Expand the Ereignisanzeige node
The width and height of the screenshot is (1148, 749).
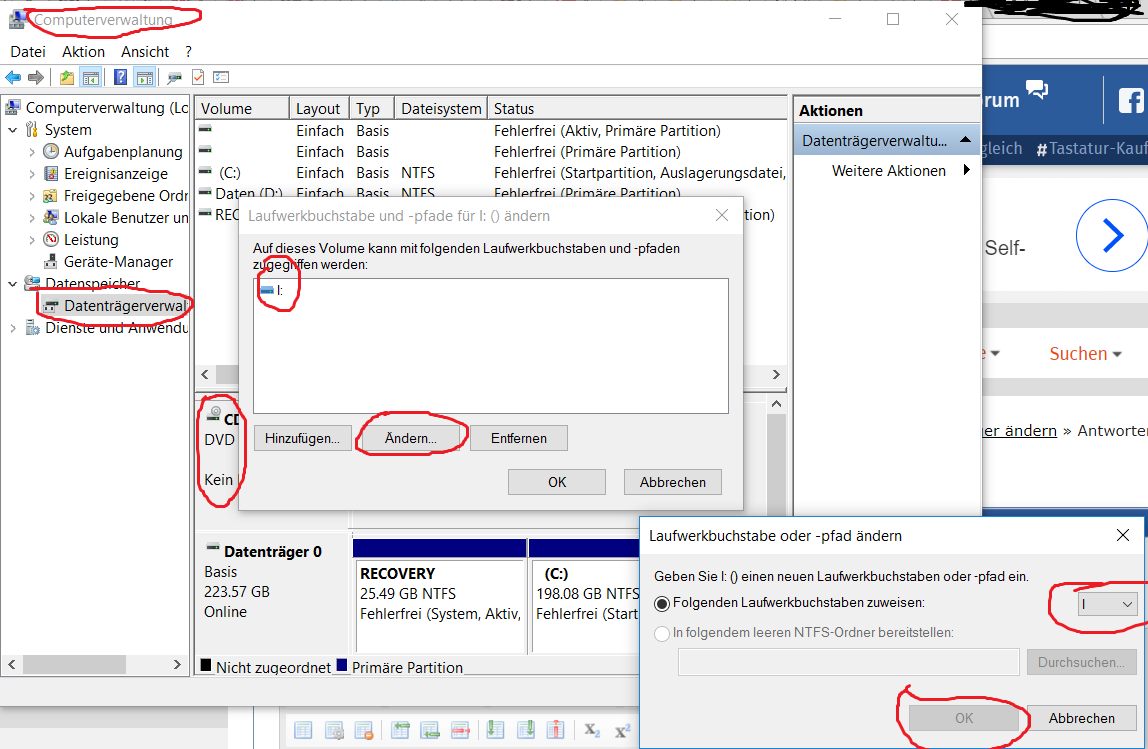(x=31, y=174)
